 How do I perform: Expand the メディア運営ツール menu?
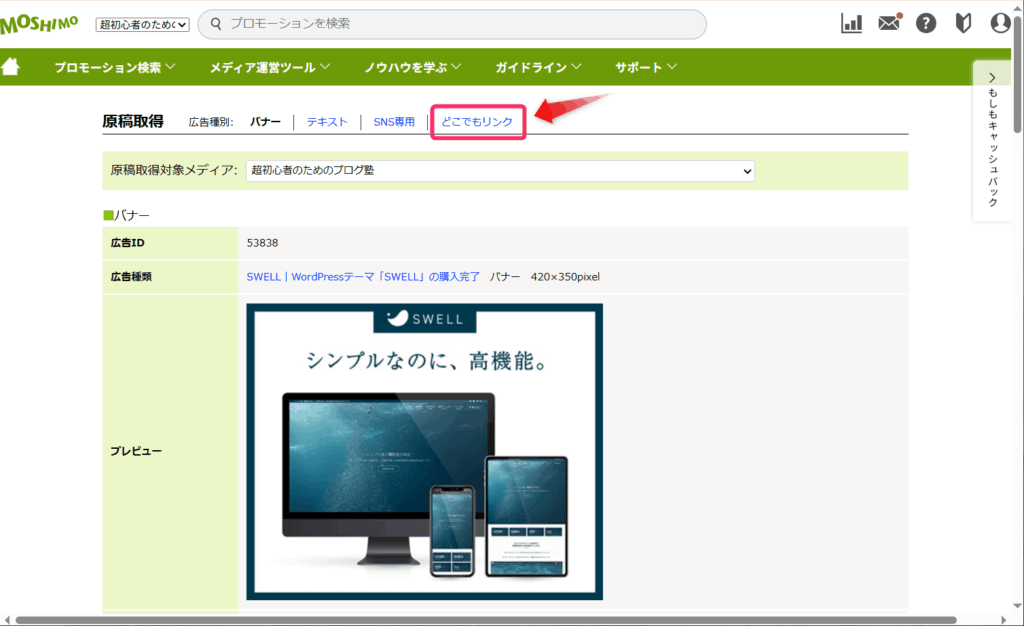[x=269, y=67]
